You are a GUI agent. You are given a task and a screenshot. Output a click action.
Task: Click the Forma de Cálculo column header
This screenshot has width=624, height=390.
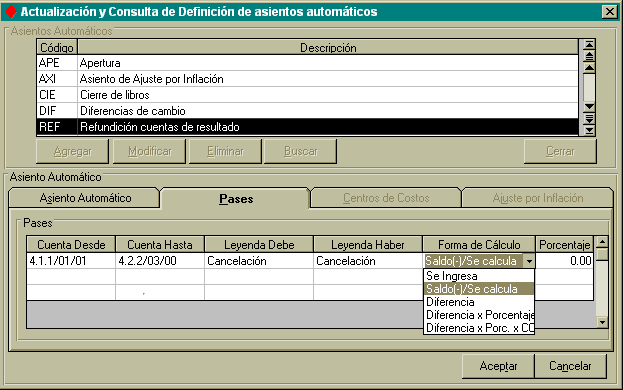tap(479, 244)
